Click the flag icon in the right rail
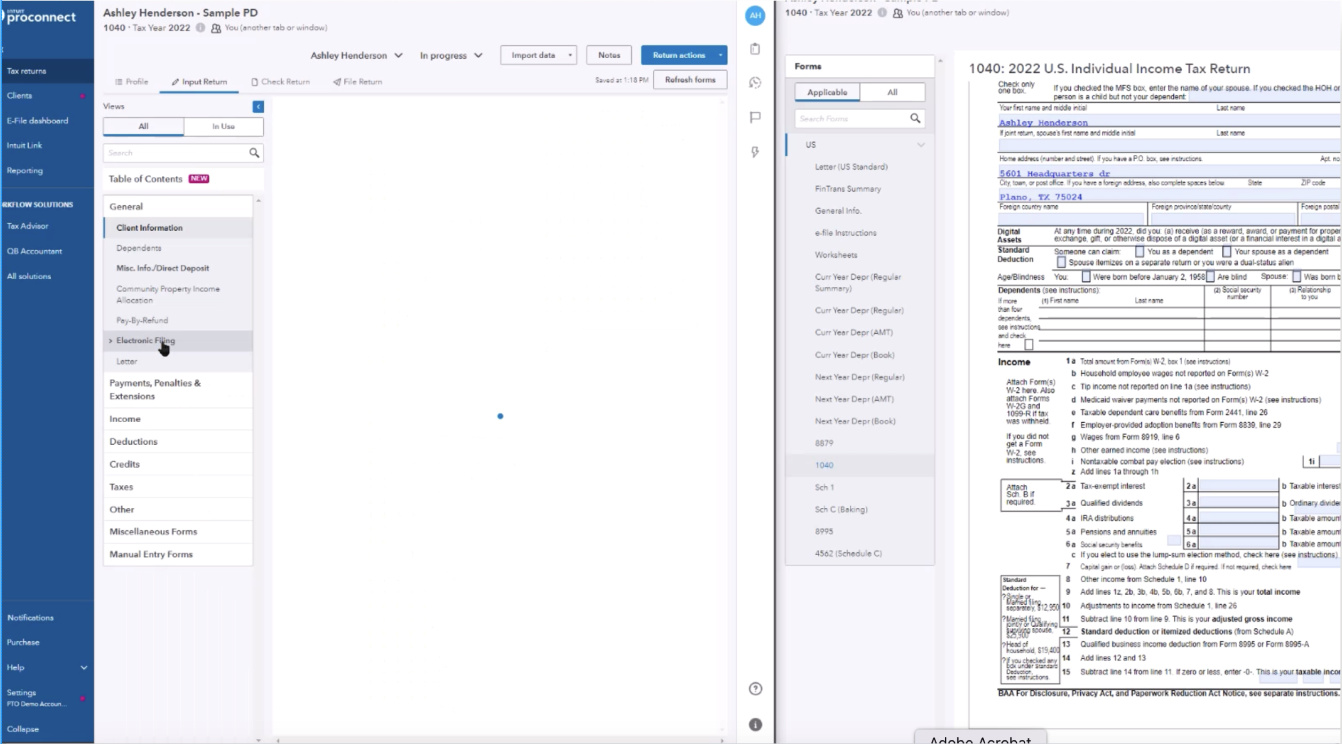 tap(755, 117)
